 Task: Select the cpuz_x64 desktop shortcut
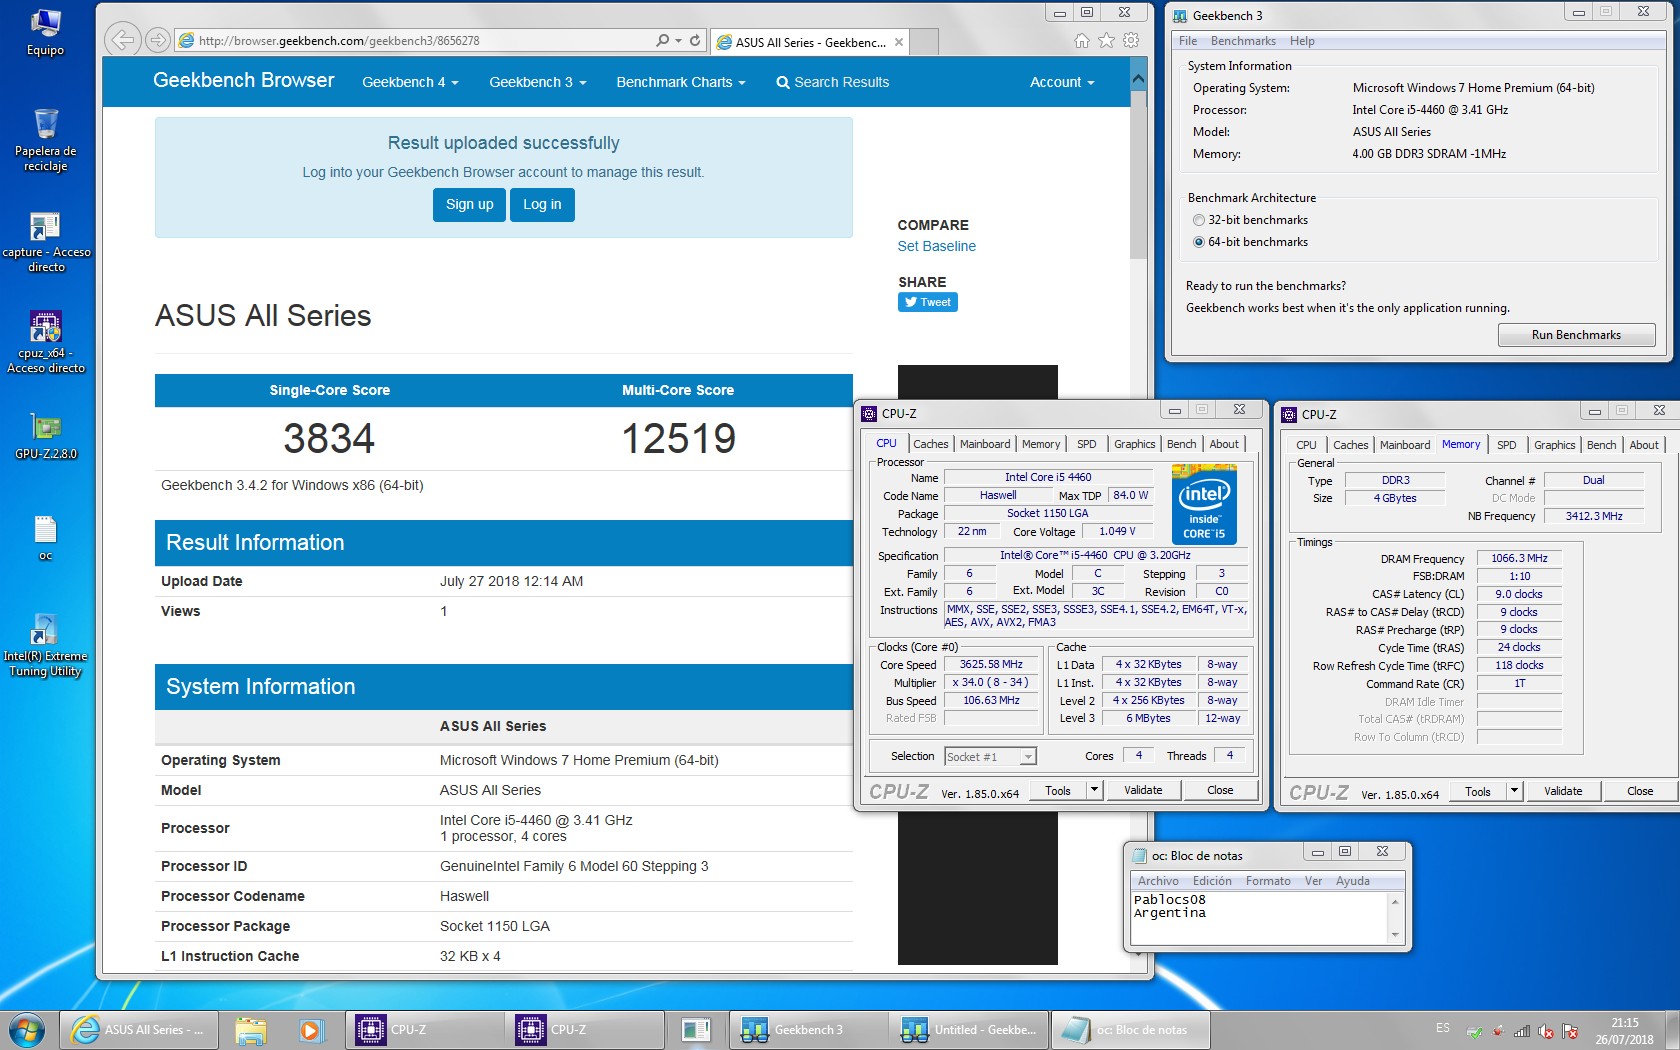click(46, 342)
